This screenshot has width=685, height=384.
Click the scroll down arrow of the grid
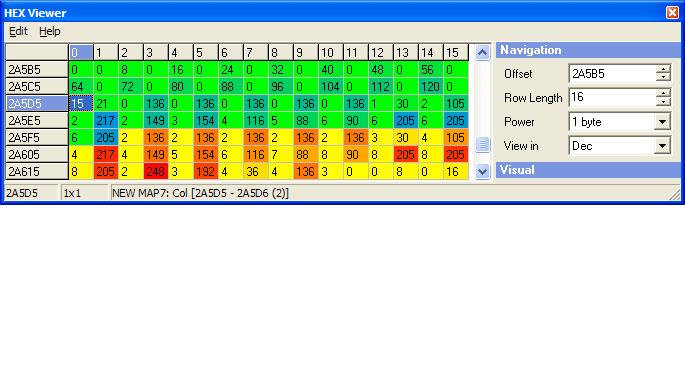click(482, 172)
